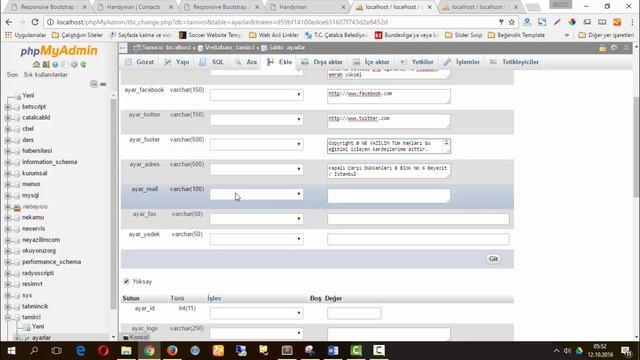The width and height of the screenshot is (640, 360).
Task: Switch to the Ara tab
Action: coord(246,62)
